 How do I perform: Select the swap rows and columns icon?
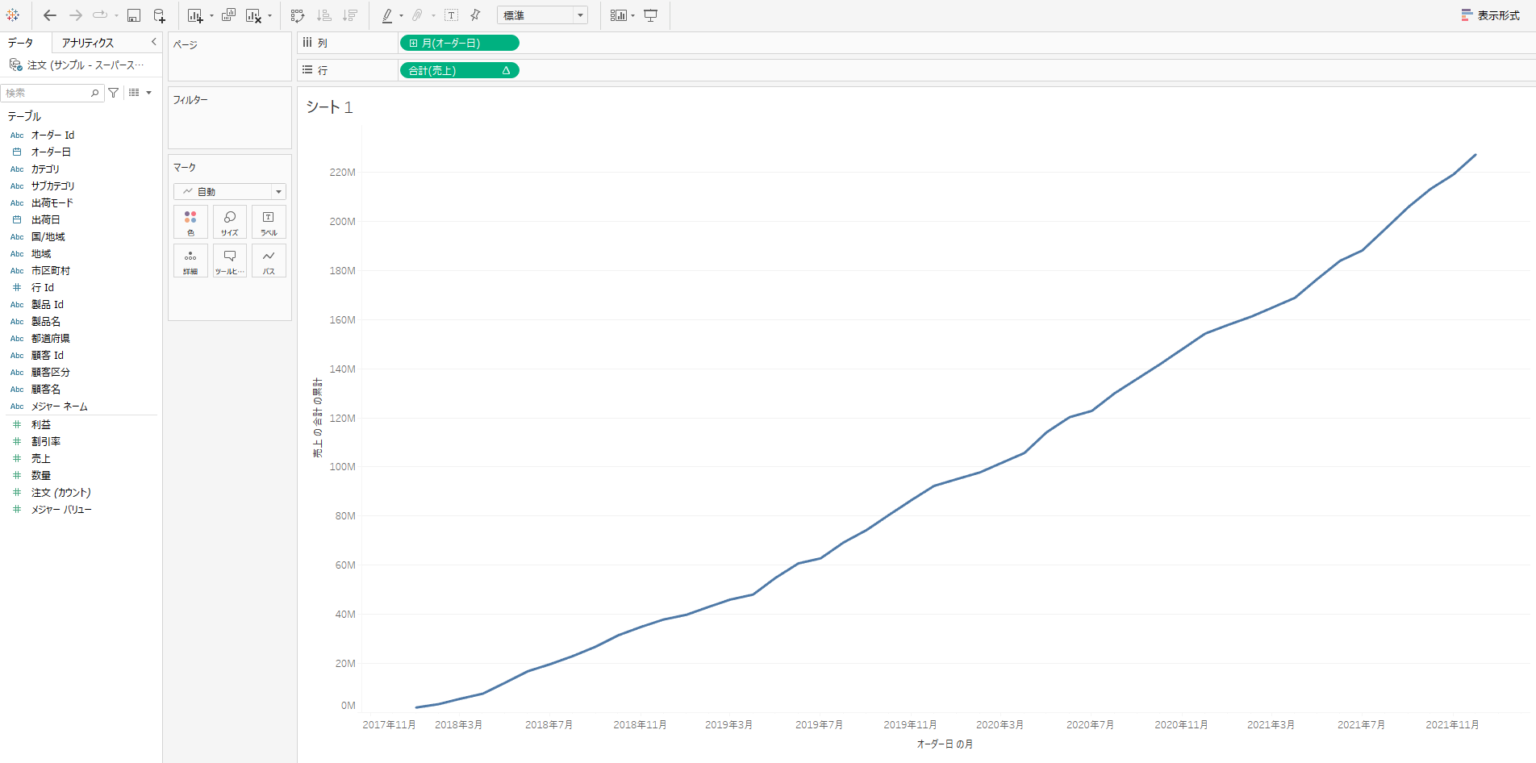(297, 15)
